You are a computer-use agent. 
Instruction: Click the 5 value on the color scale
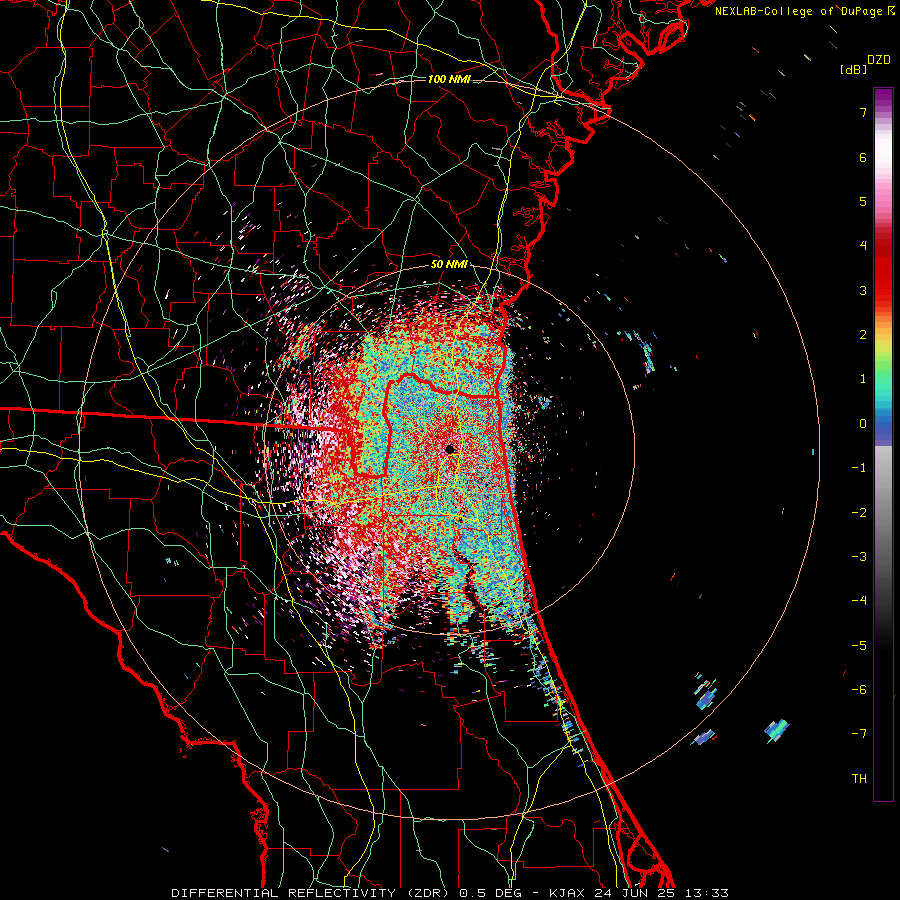(x=863, y=201)
